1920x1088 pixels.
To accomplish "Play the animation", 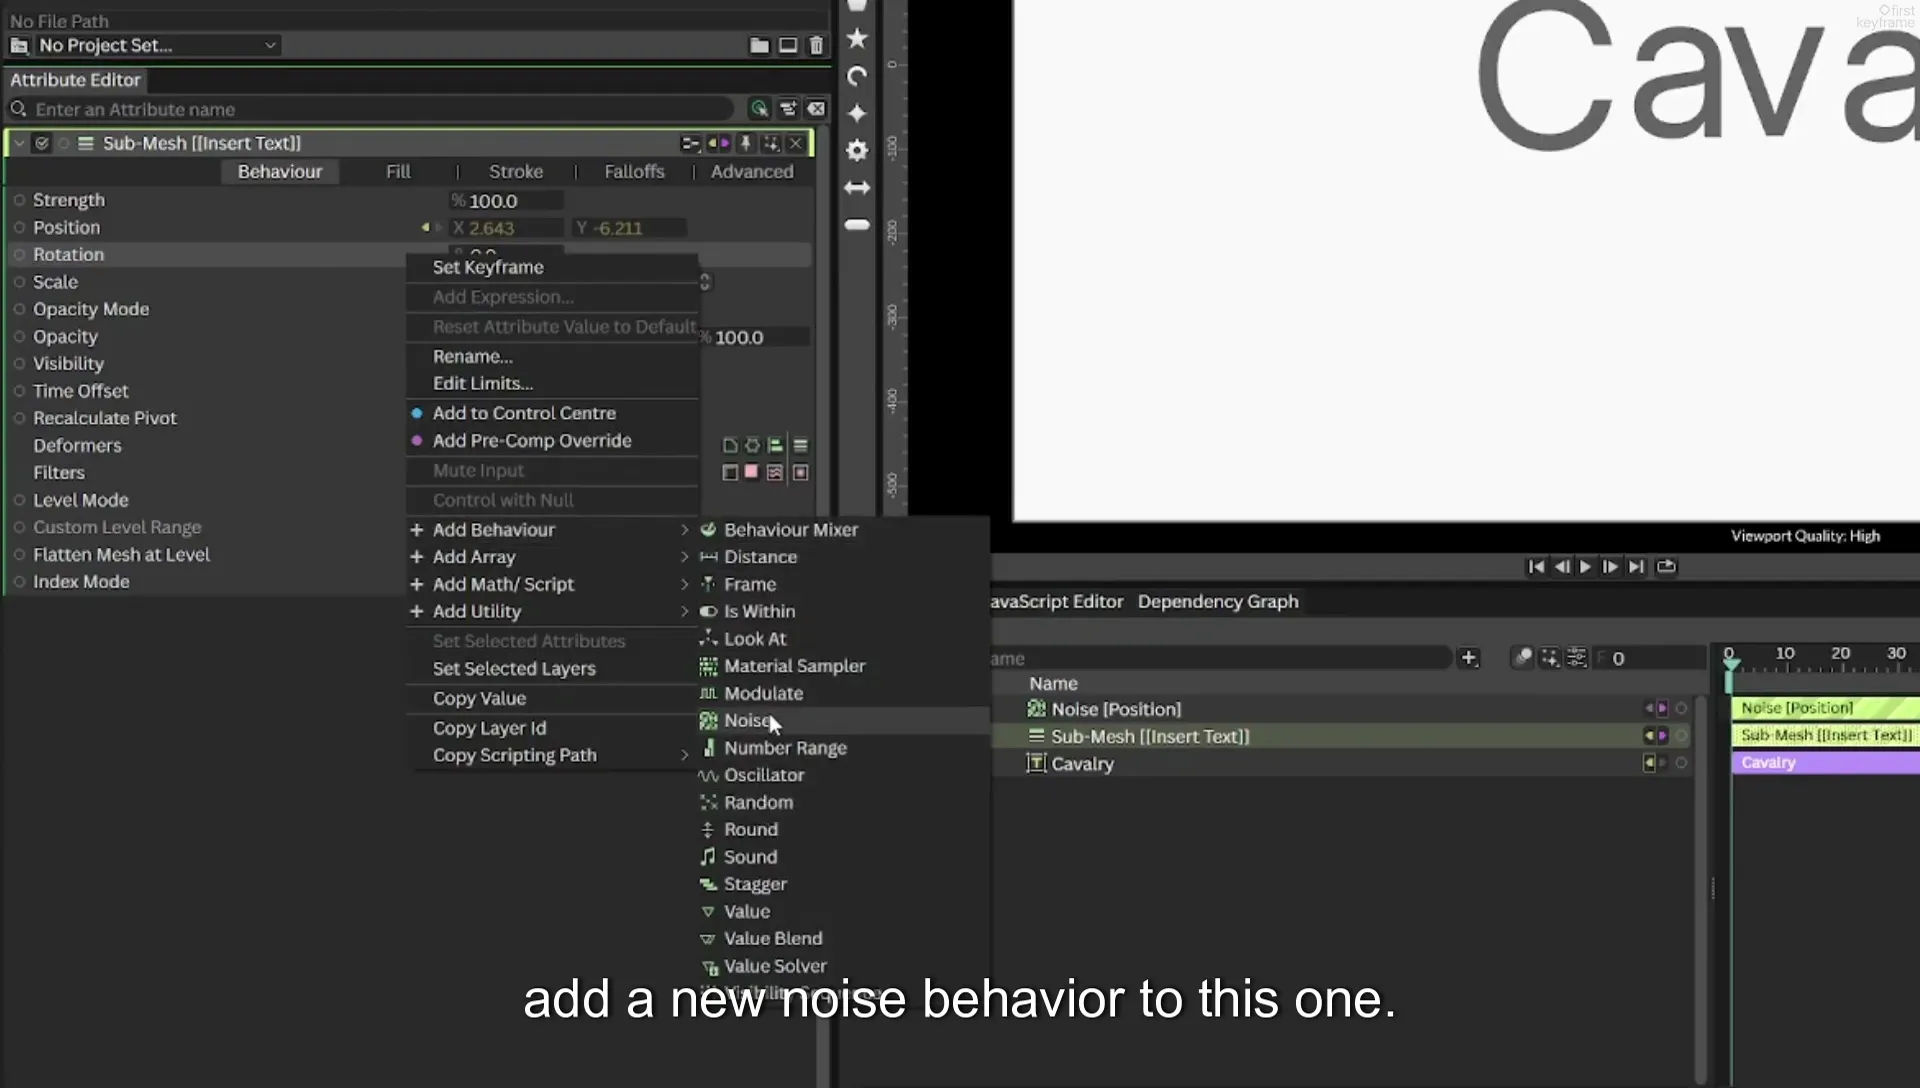I will click(1585, 566).
